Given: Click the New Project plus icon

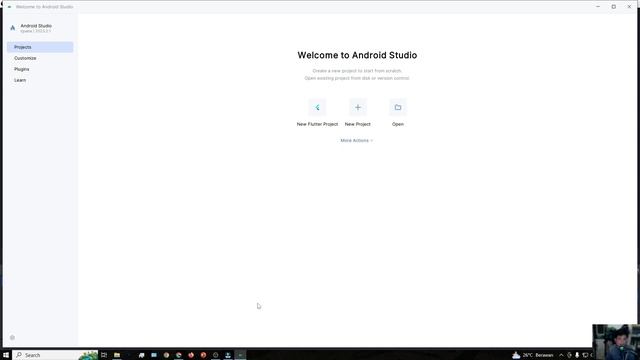Looking at the screenshot, I should click(x=358, y=107).
